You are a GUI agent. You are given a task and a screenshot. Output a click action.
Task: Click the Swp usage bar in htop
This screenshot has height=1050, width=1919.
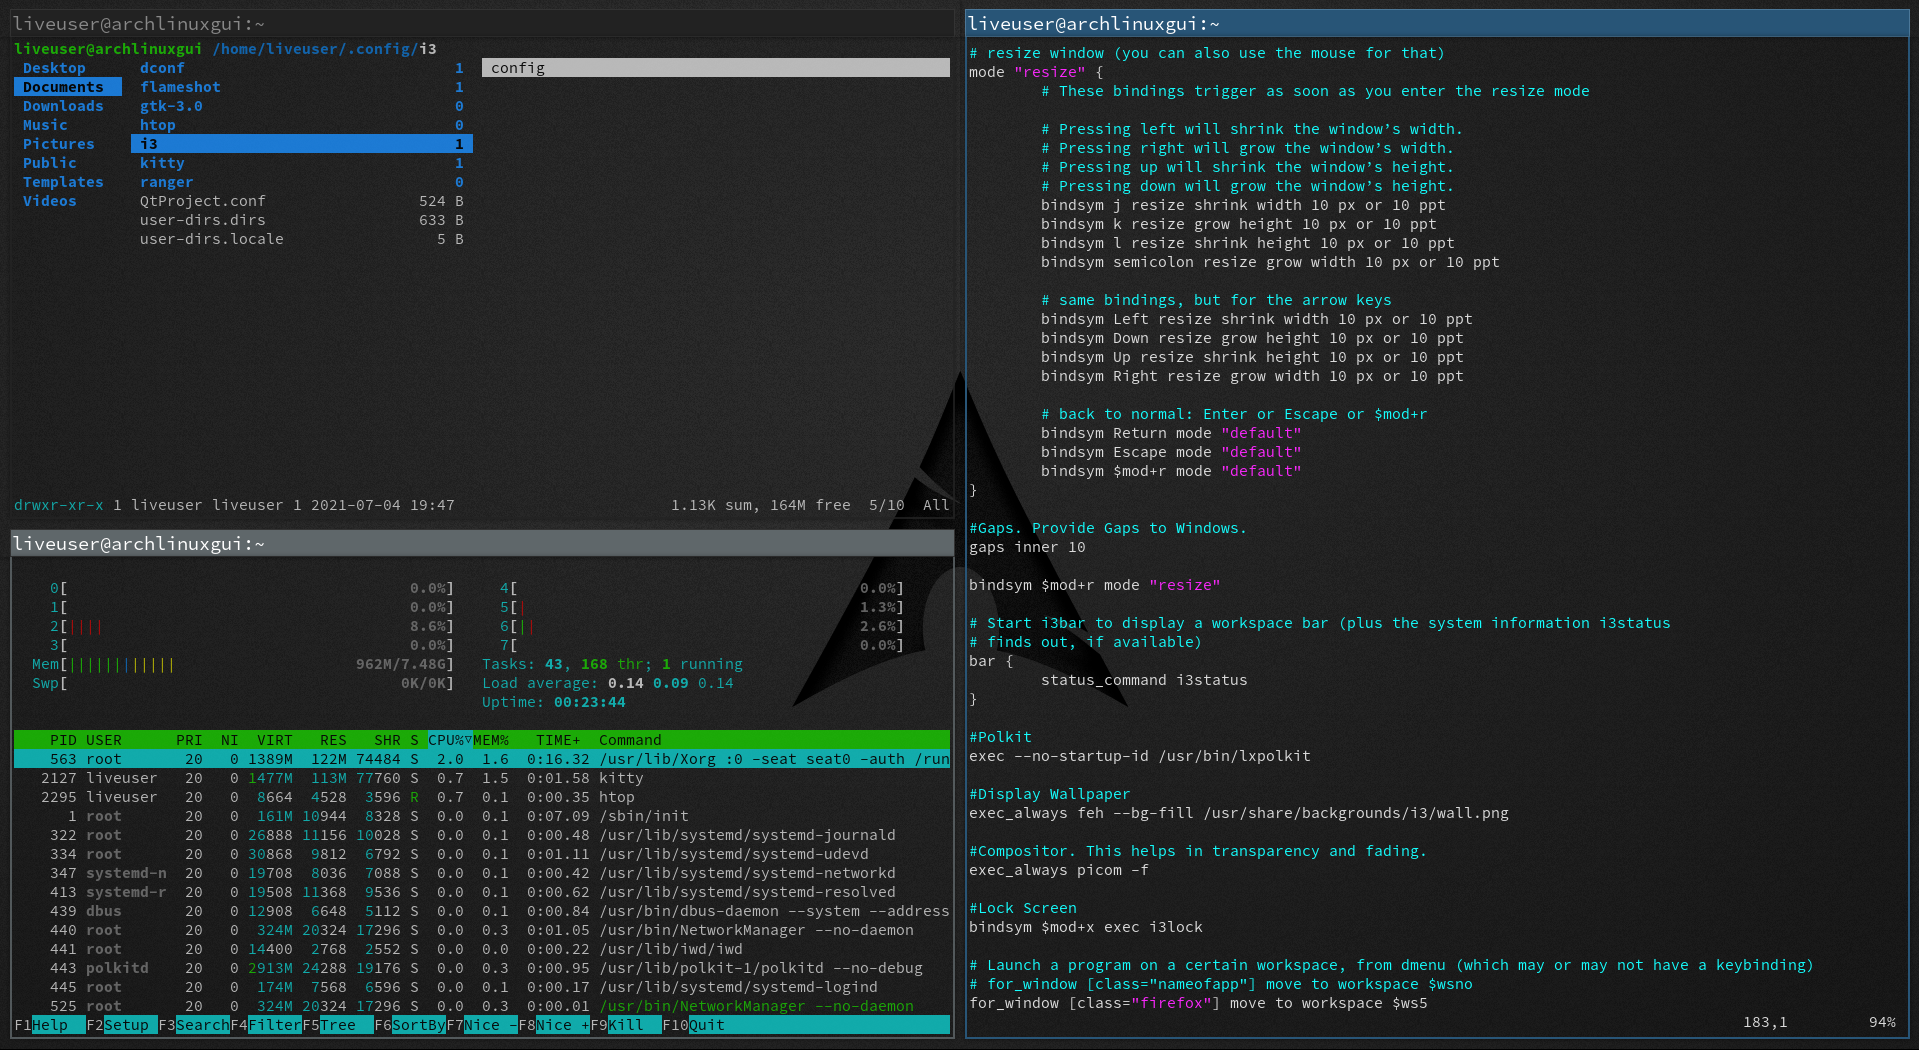(x=243, y=683)
